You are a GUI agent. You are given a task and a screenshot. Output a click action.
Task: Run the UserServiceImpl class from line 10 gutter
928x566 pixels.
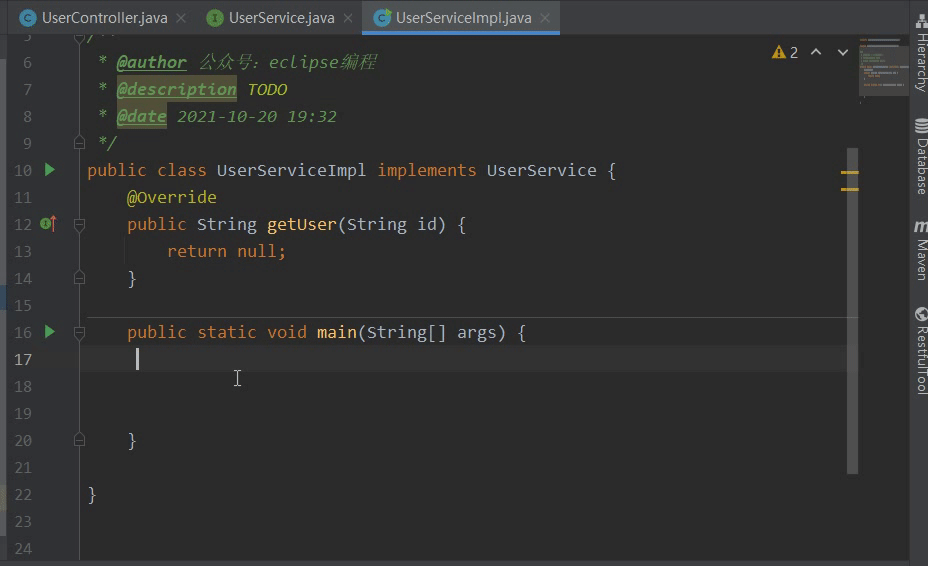tap(50, 171)
